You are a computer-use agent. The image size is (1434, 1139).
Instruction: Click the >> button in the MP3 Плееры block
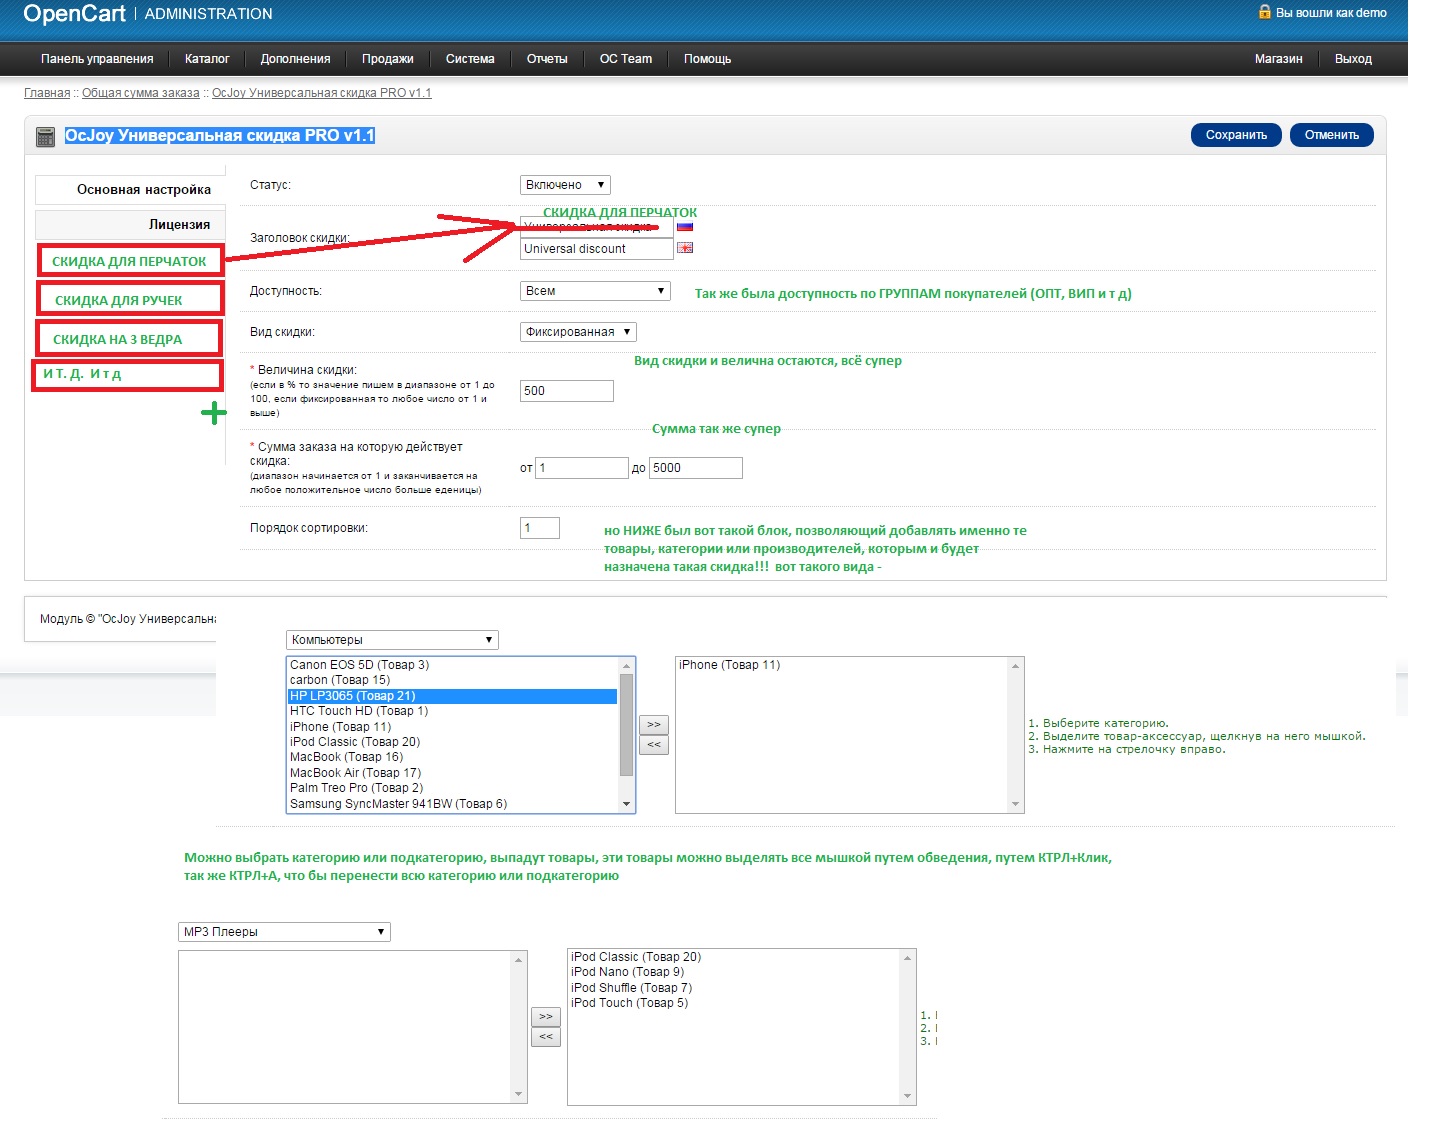[x=546, y=1016]
